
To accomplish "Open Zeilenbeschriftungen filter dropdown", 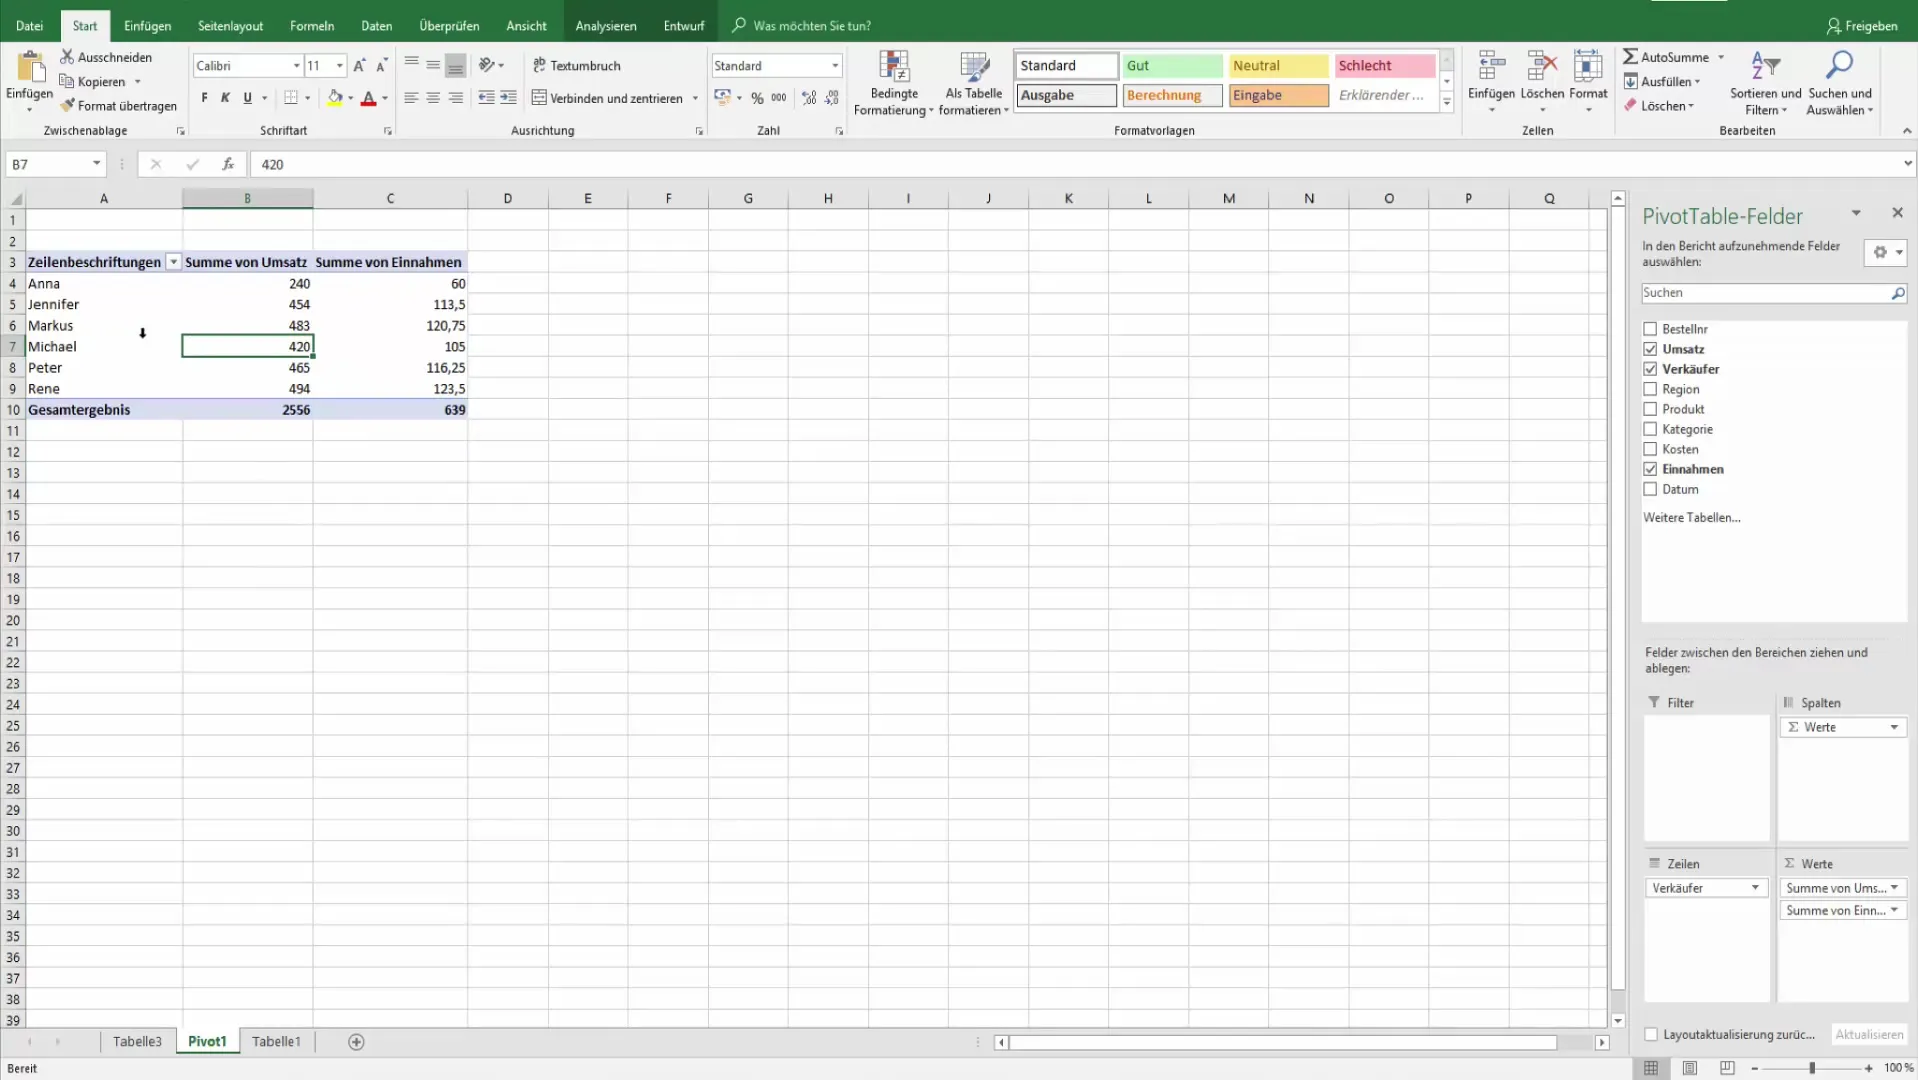I will [173, 262].
